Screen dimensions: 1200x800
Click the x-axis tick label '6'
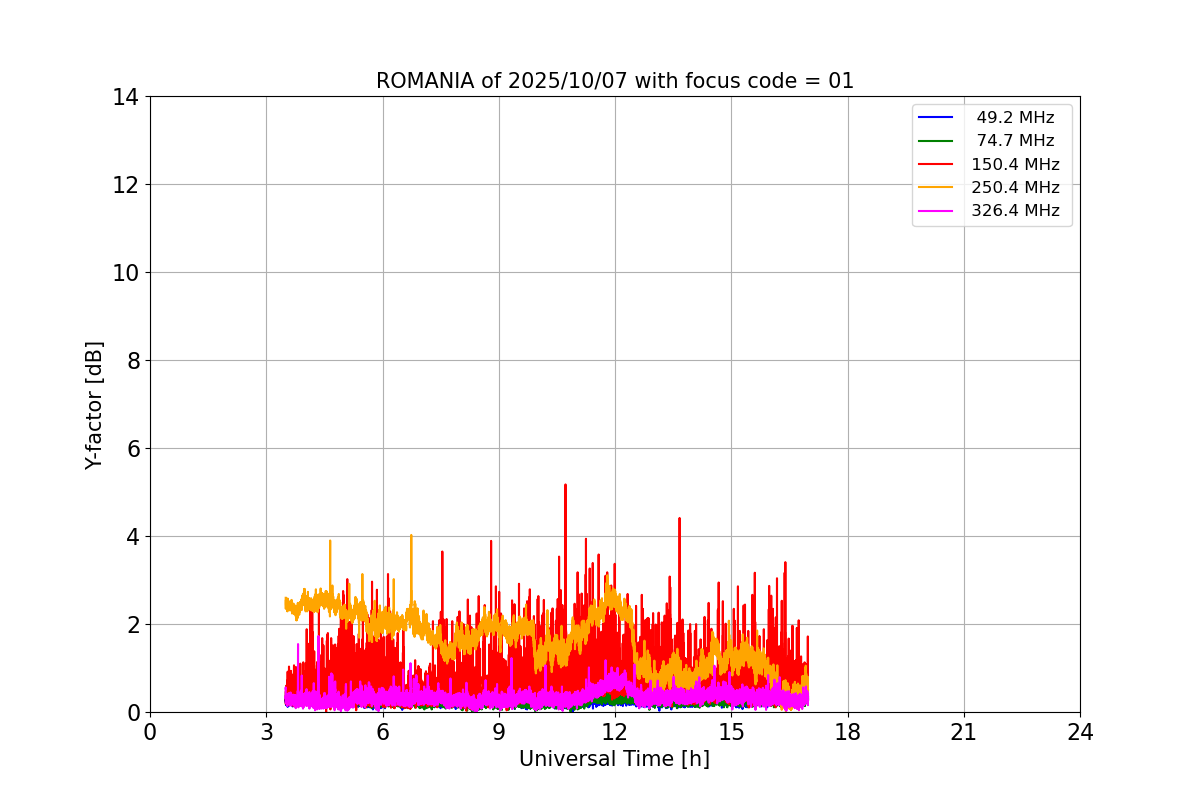383,732
